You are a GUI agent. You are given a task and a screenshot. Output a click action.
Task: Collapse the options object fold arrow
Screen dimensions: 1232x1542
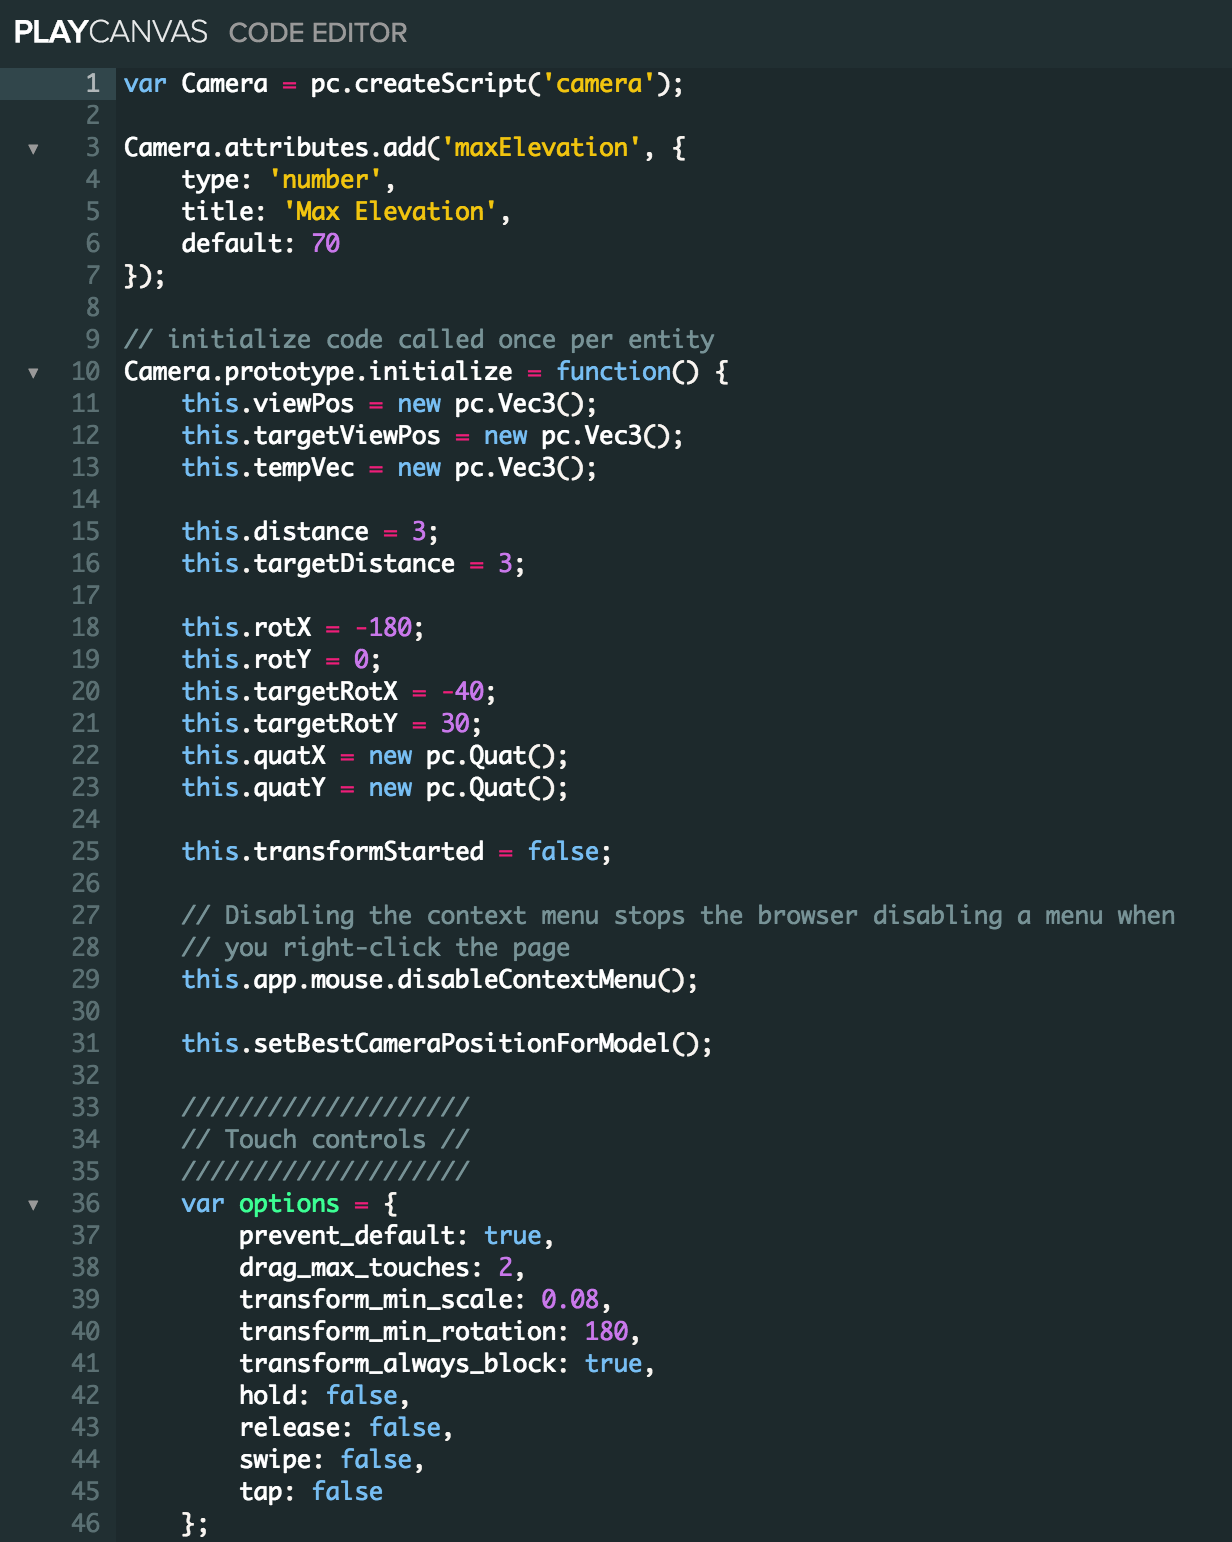(33, 1205)
